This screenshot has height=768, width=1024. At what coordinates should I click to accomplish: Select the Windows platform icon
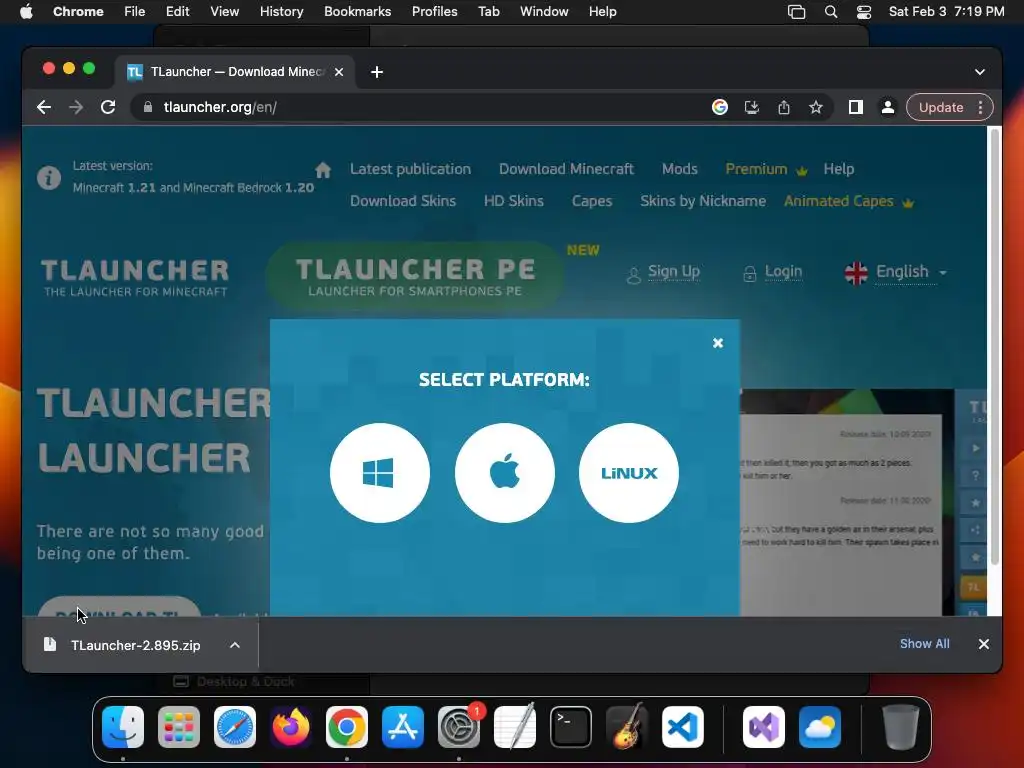tap(379, 473)
